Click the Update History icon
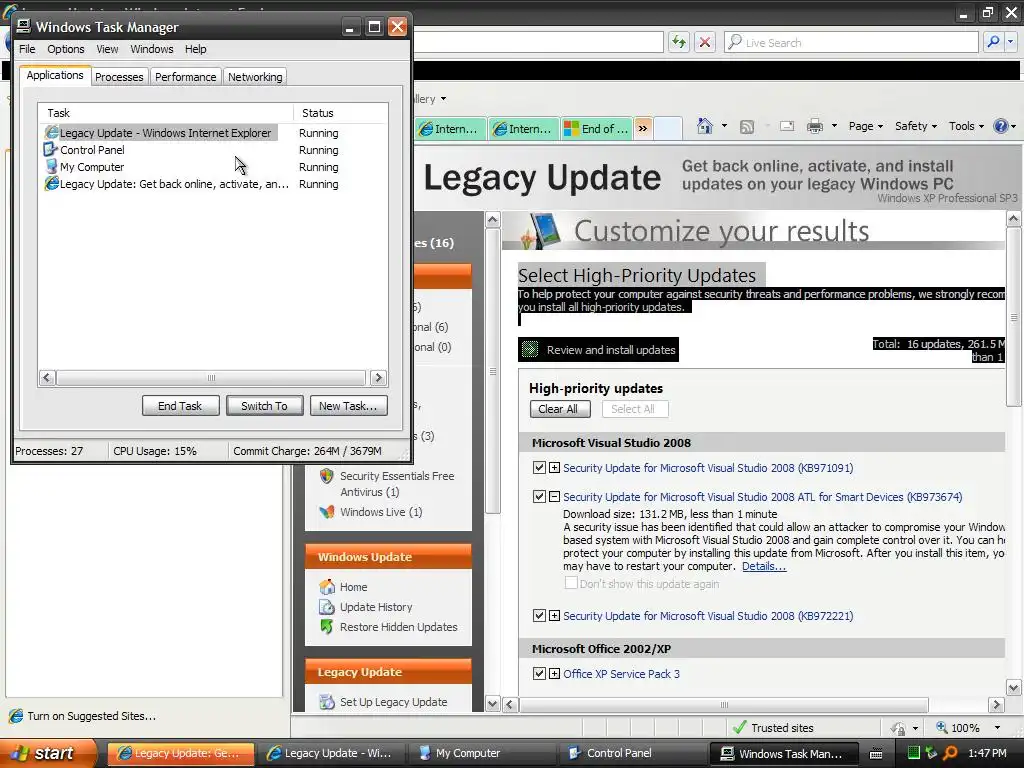The height and width of the screenshot is (768, 1024). click(x=327, y=607)
